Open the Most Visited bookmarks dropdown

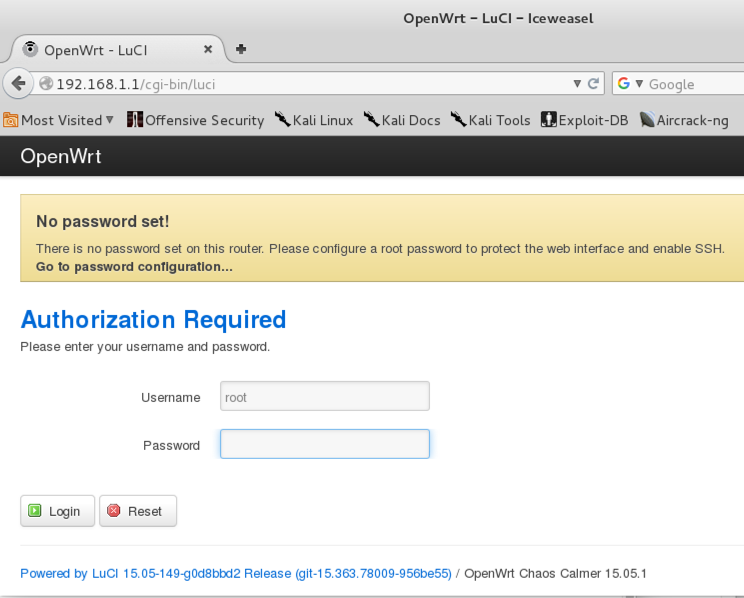58,120
